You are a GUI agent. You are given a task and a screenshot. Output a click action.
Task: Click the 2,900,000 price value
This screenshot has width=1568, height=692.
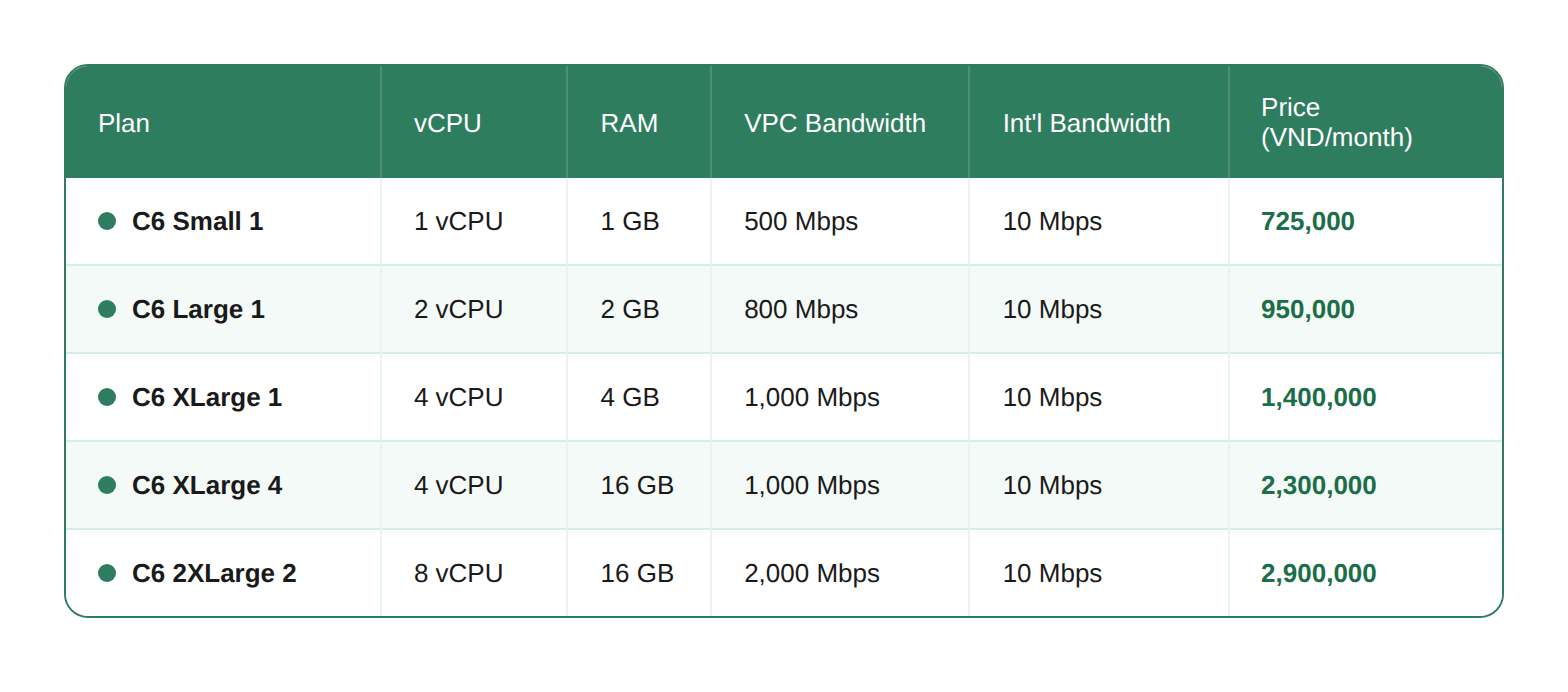1319,573
